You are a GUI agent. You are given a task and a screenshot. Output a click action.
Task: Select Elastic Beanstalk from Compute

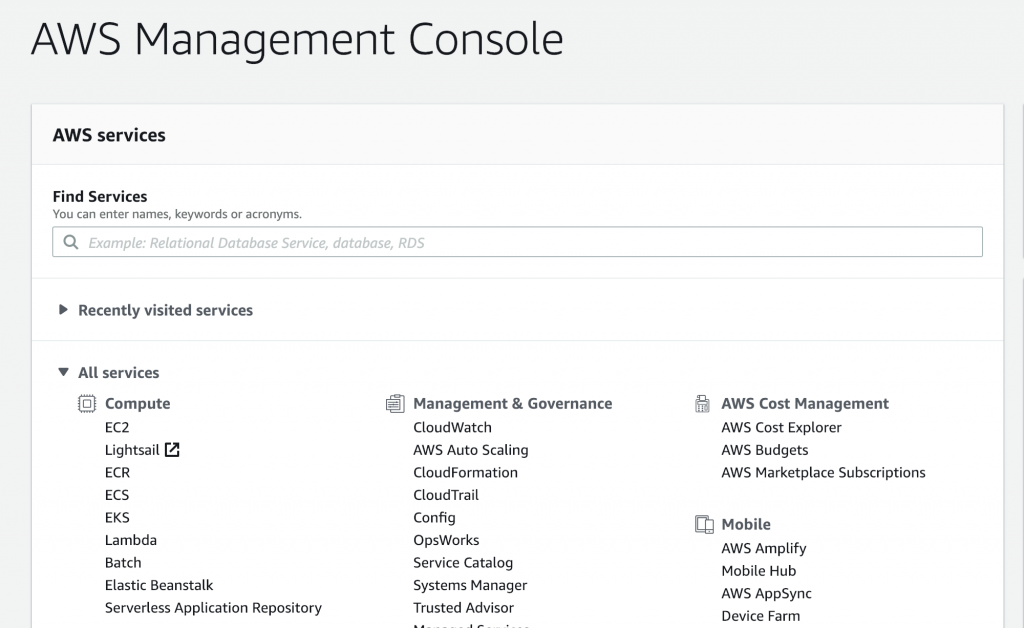(159, 586)
